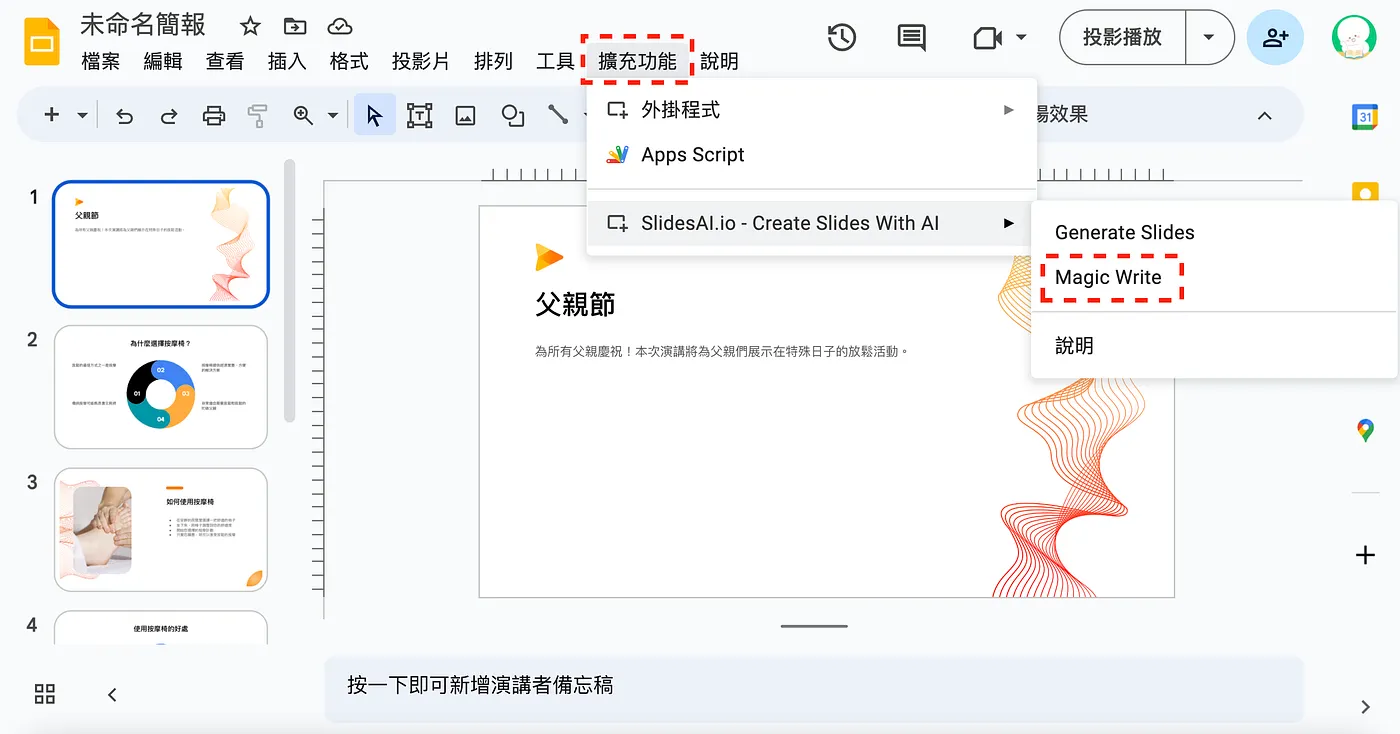Click the 父親節 title on slide
1400x734 pixels.
click(x=575, y=304)
